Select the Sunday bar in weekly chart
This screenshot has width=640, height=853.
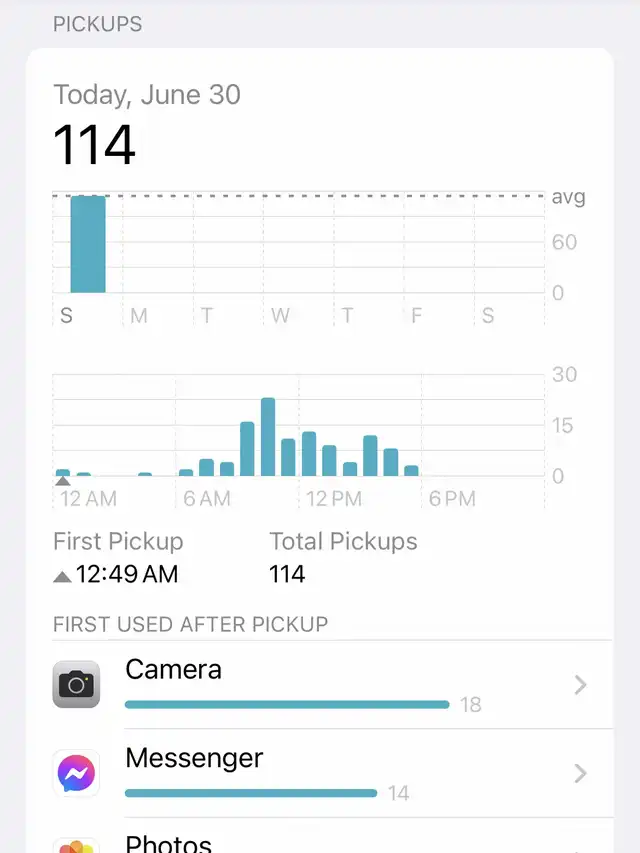(88, 244)
